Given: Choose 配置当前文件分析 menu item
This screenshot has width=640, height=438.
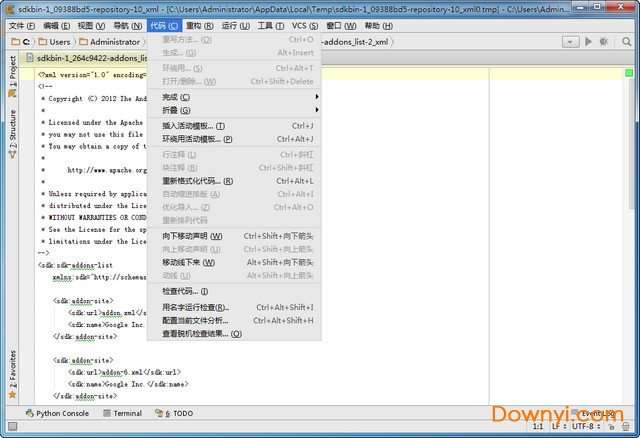Looking at the screenshot, I should pos(234,320).
